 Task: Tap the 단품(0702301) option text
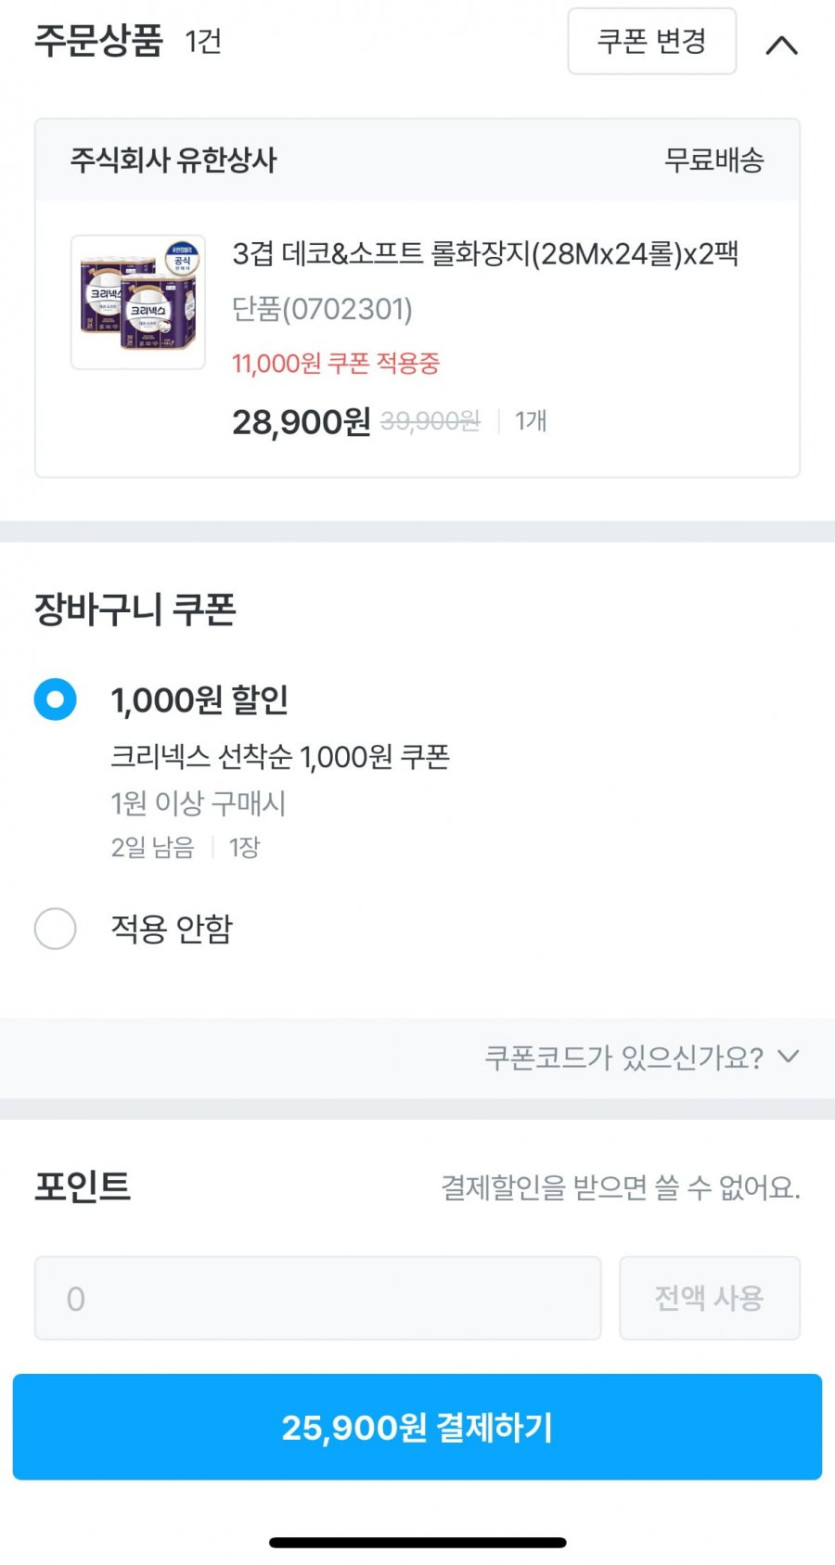[322, 310]
